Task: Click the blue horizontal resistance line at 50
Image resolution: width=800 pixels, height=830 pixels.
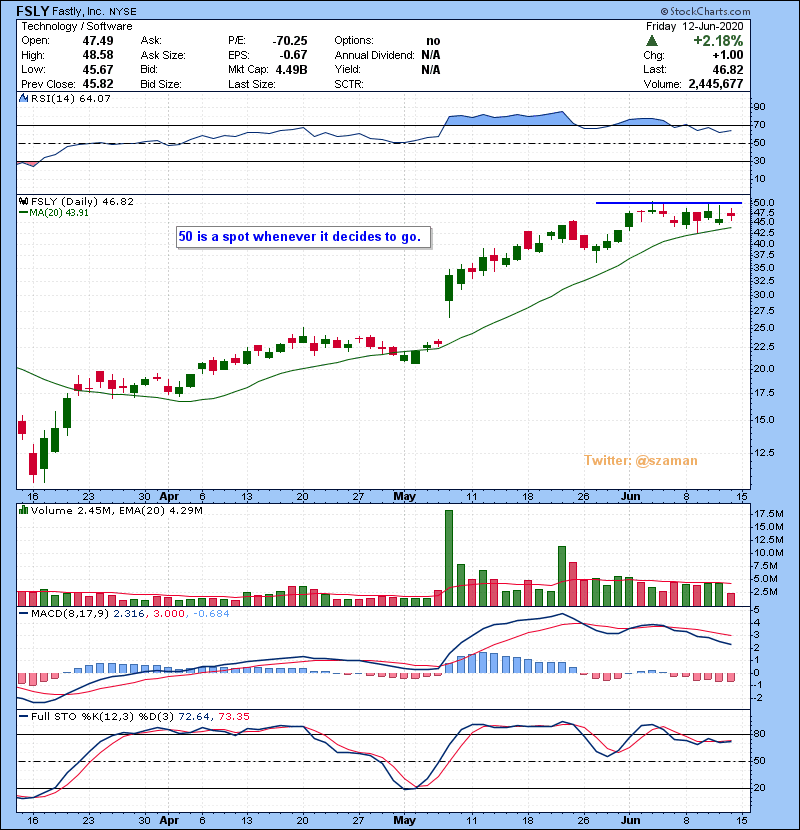Action: (x=669, y=203)
